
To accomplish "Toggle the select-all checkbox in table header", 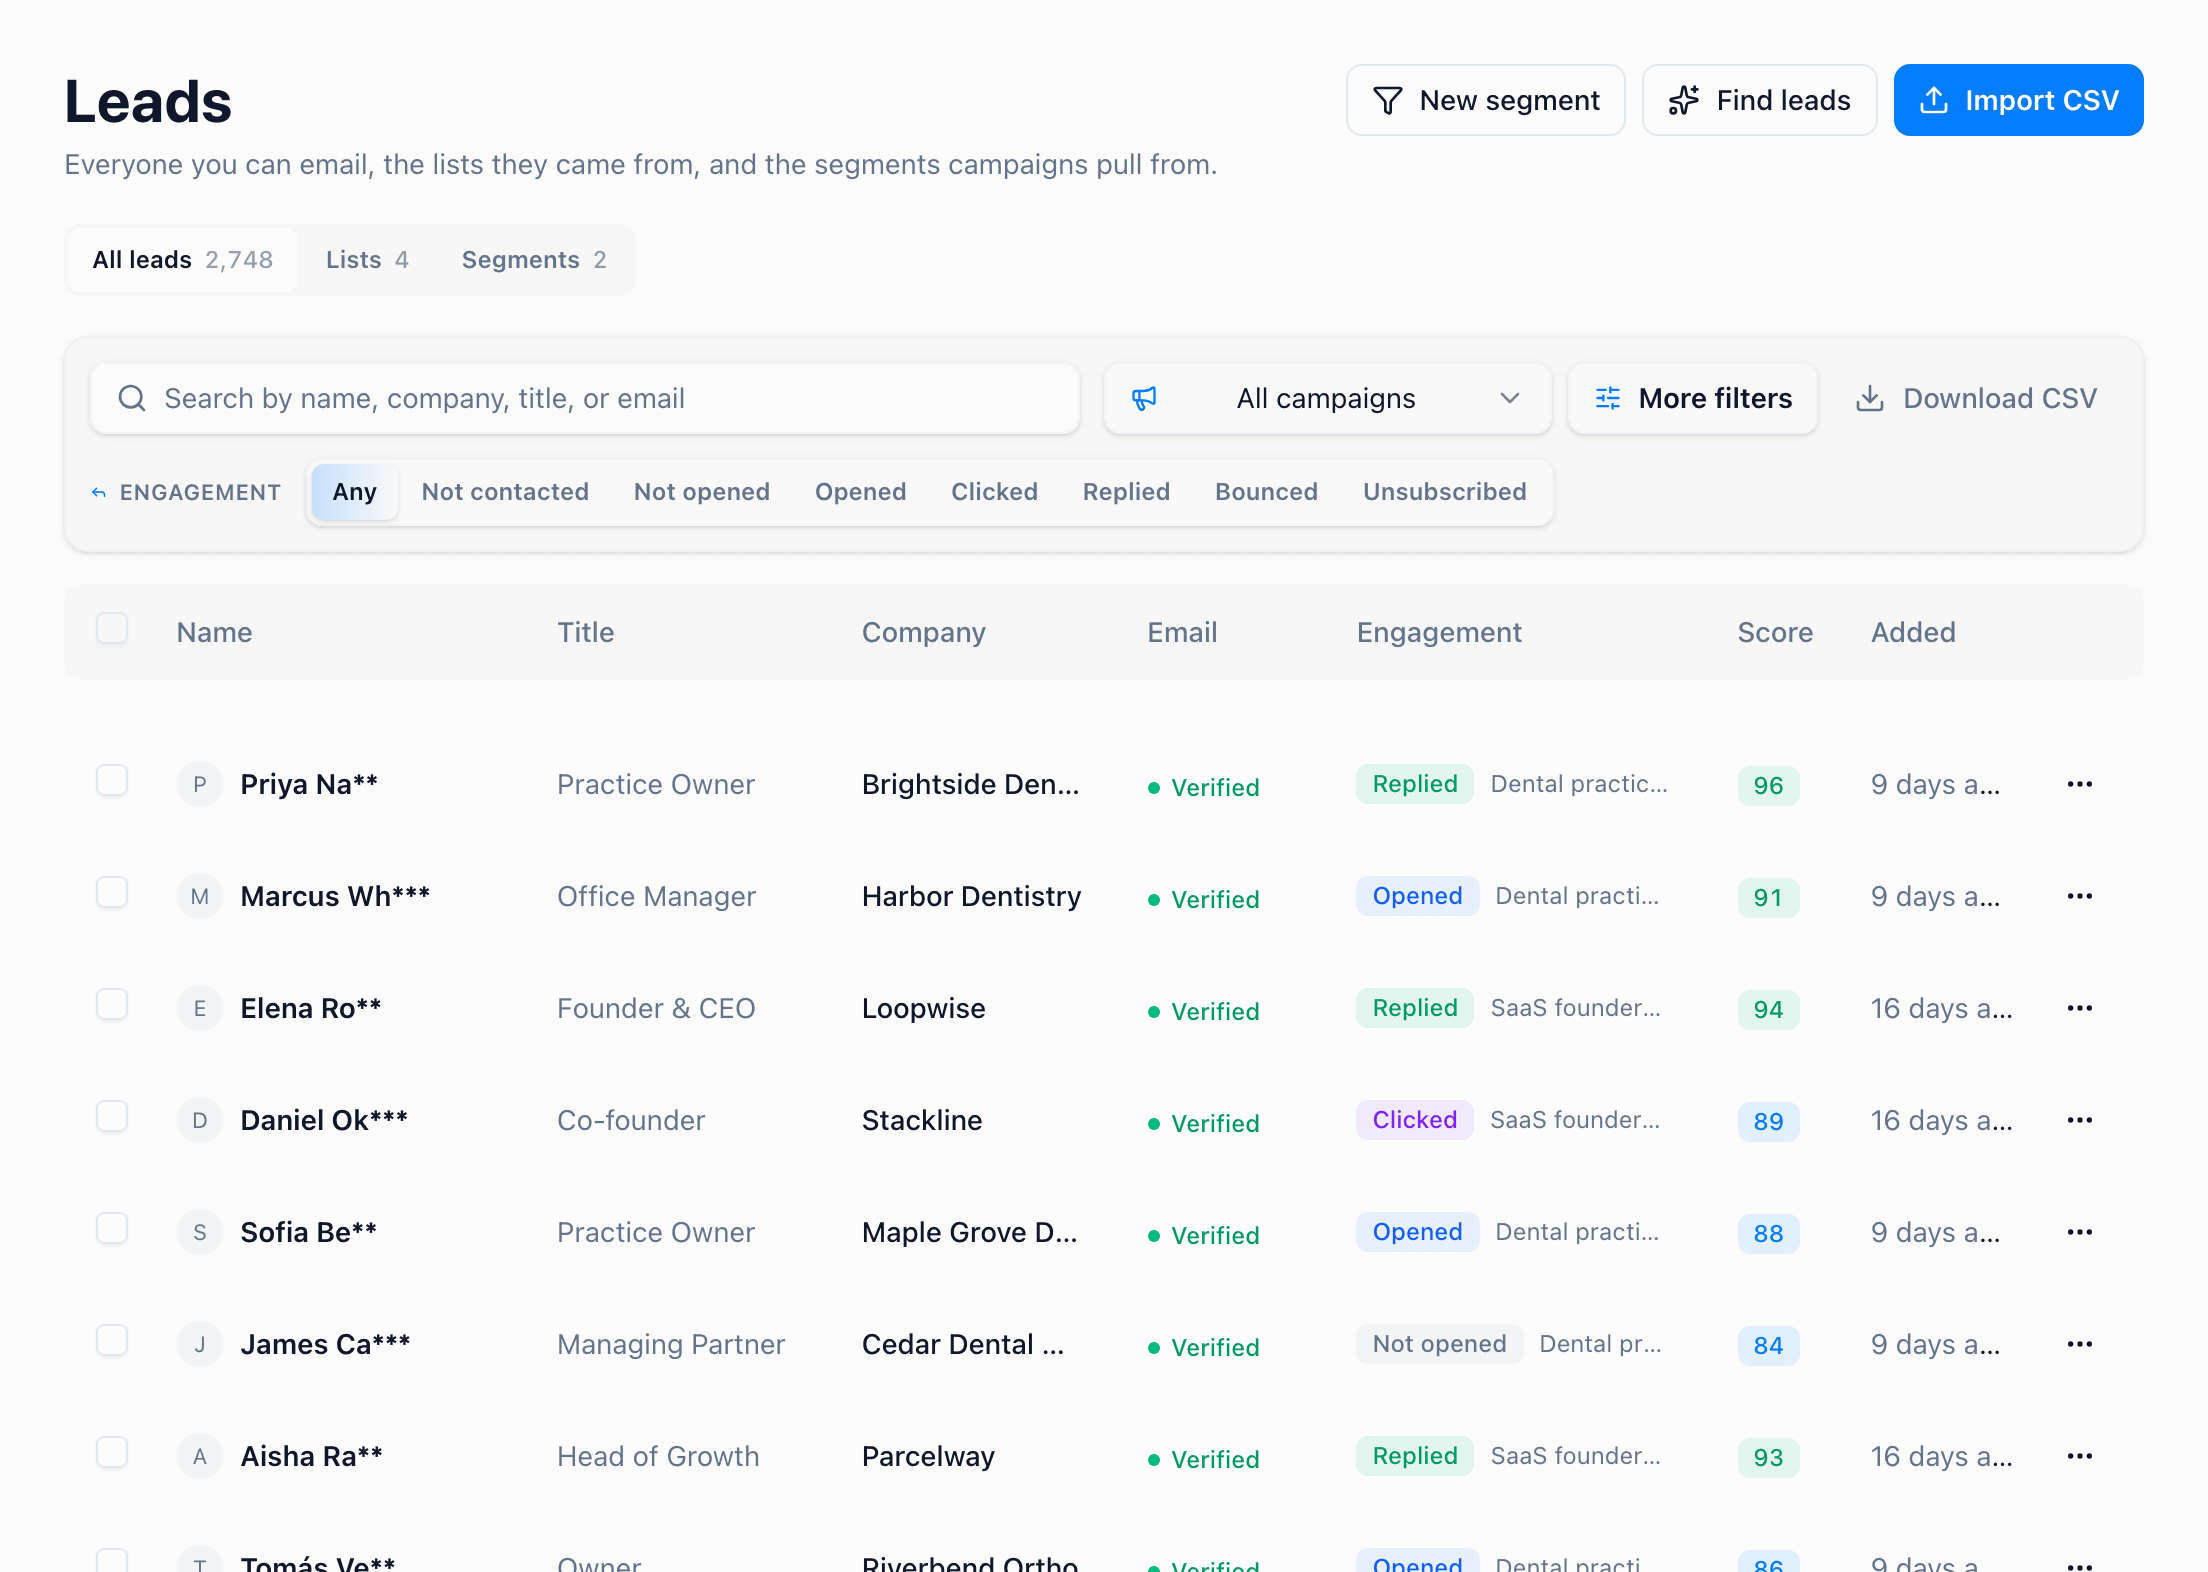I will [x=112, y=629].
